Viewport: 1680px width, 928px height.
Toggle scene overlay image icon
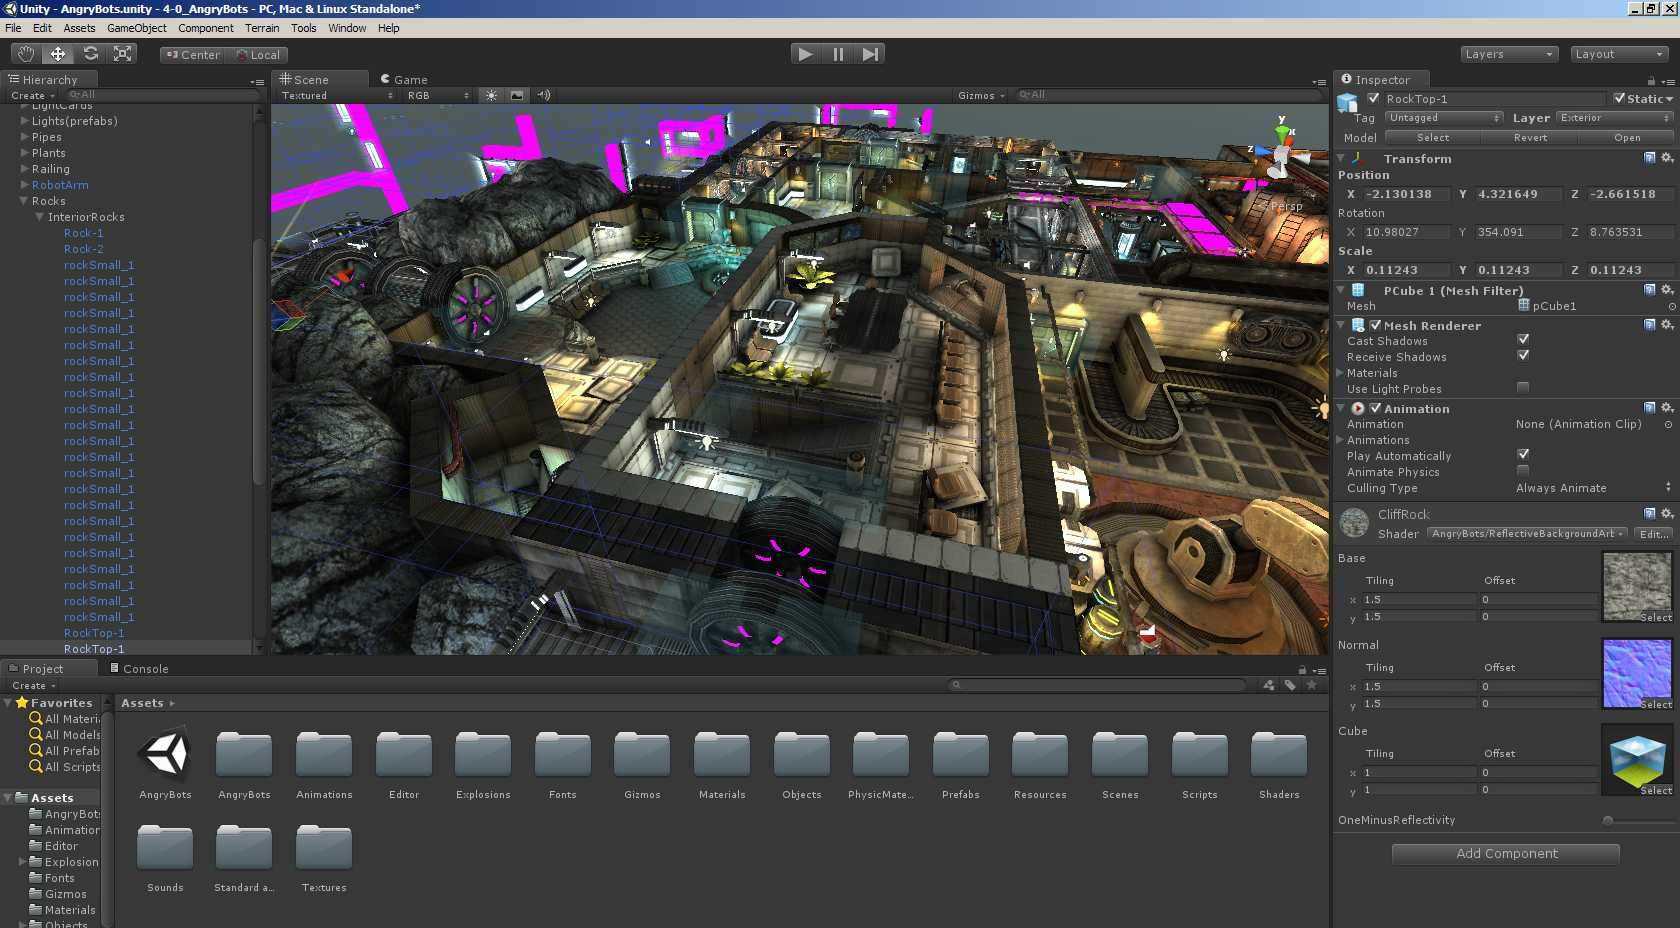517,95
